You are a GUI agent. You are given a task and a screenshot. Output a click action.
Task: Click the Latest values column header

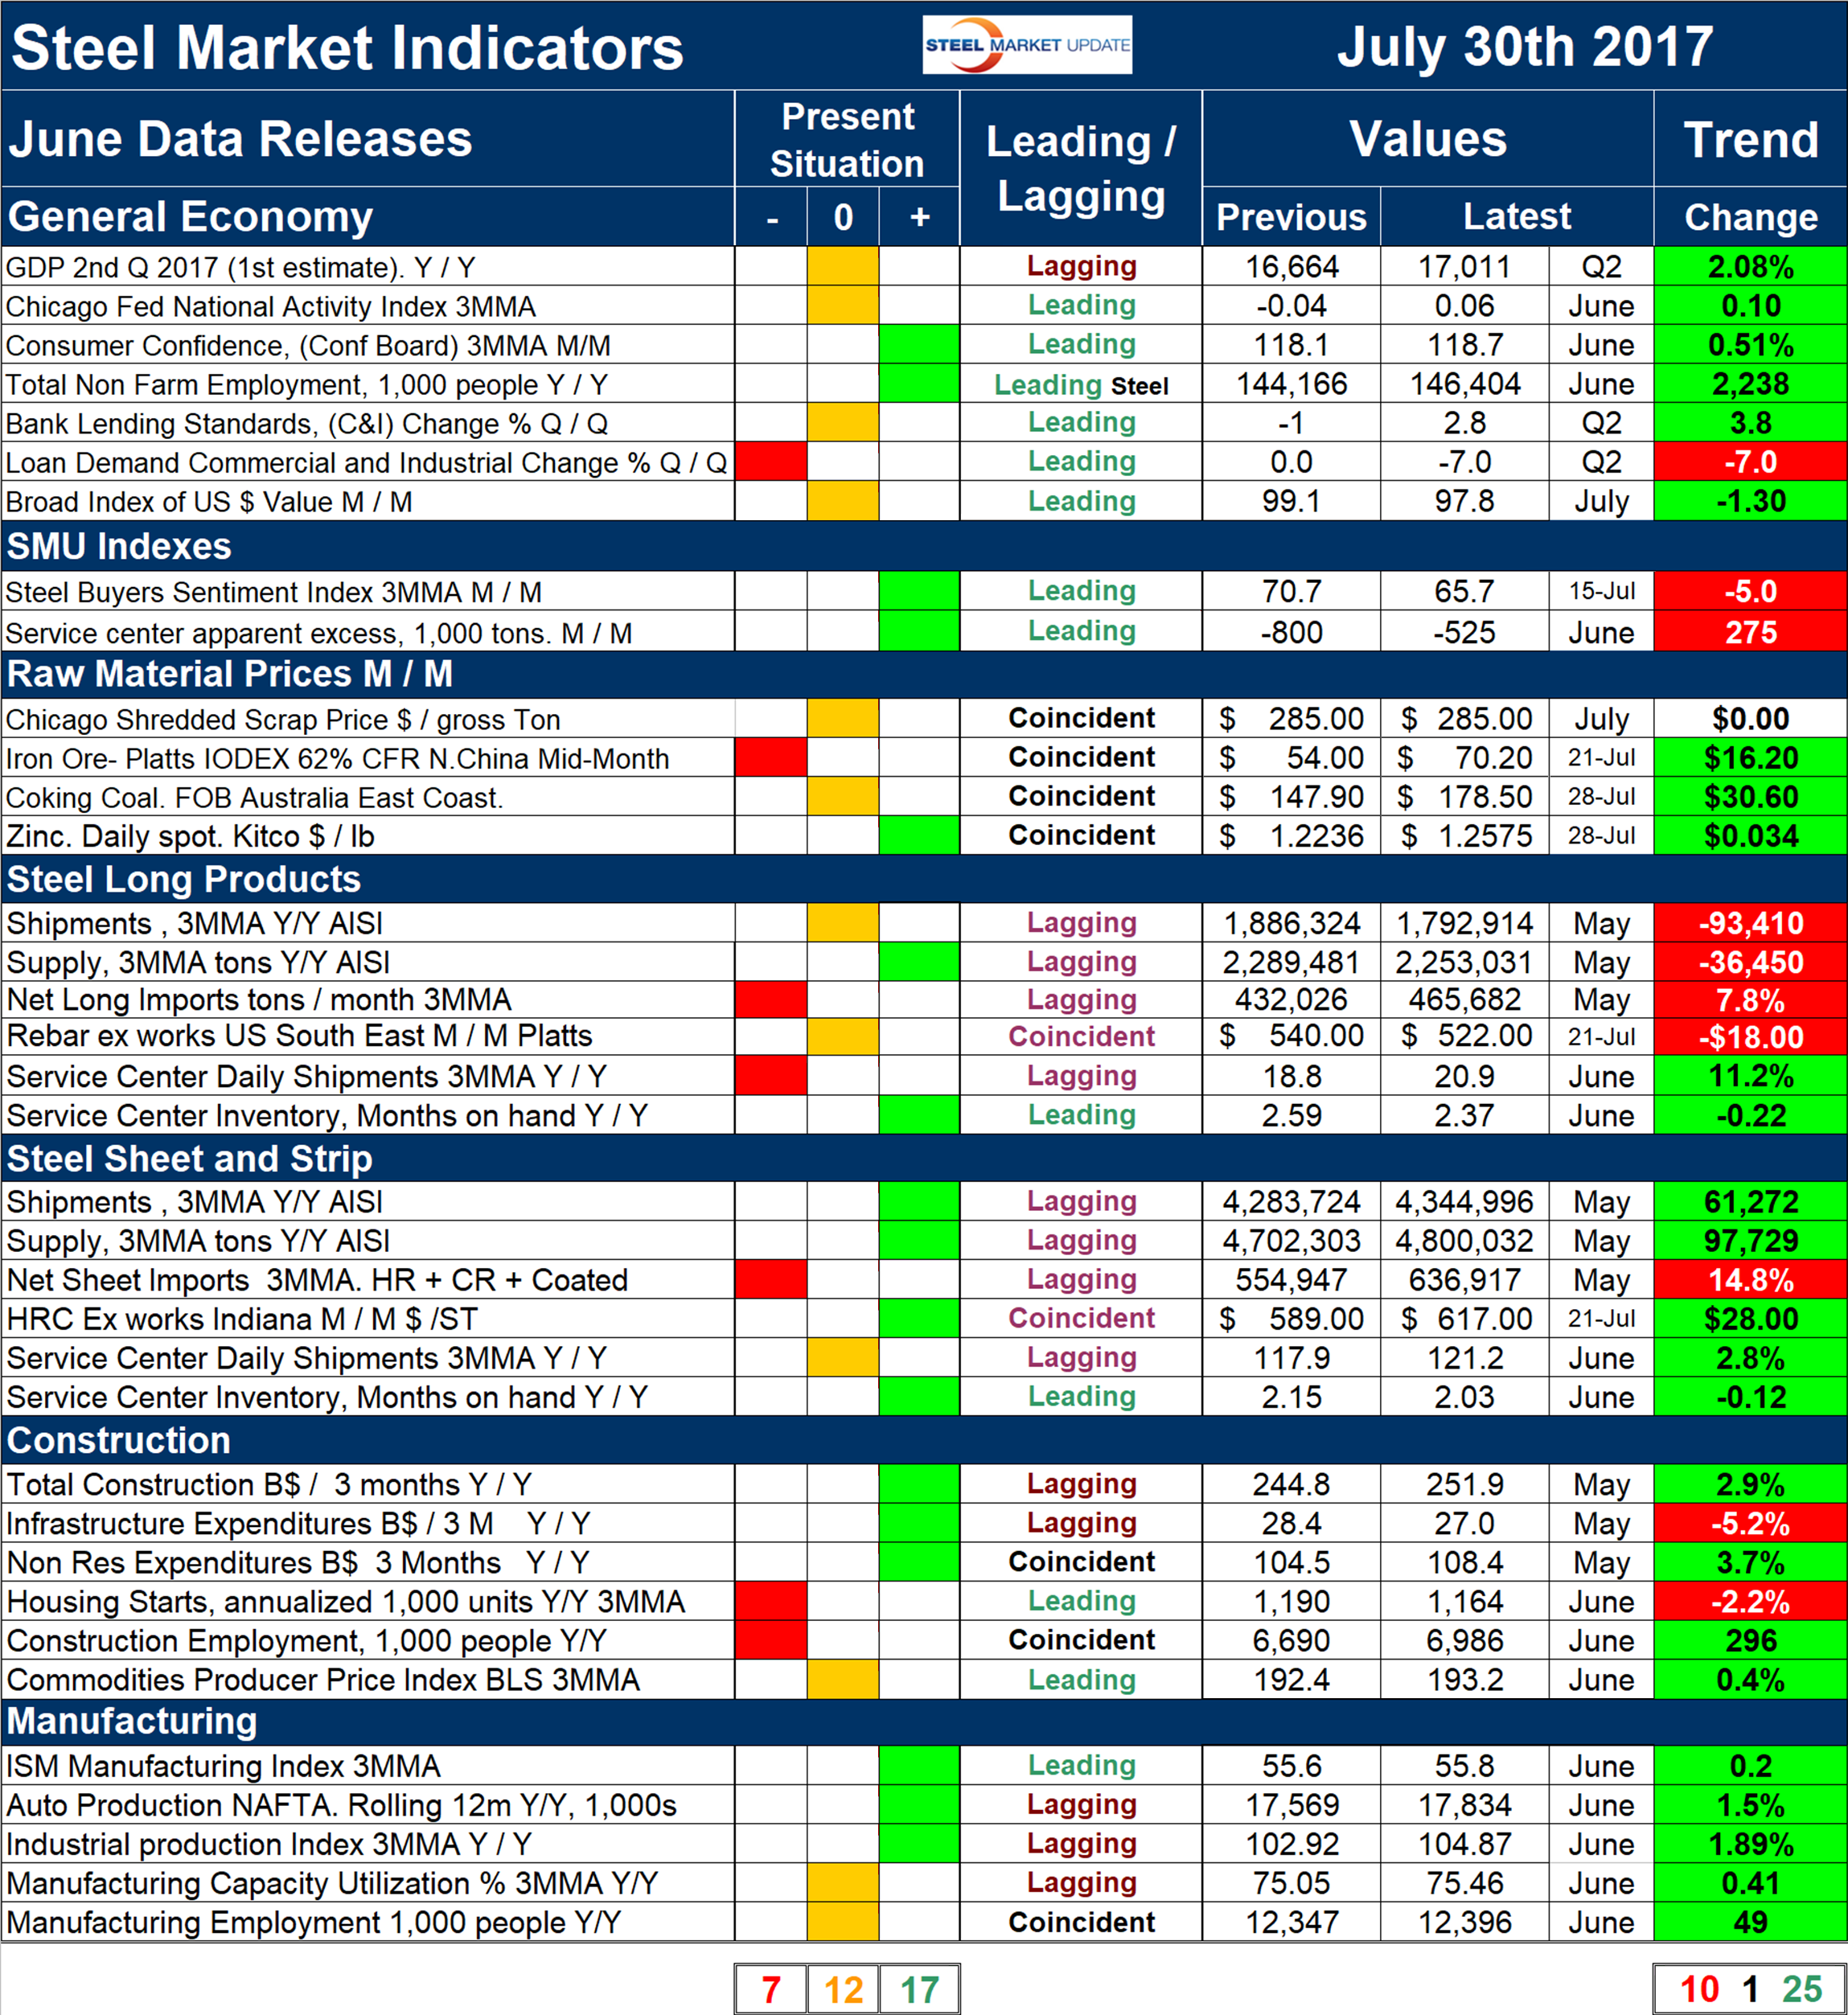point(1516,217)
